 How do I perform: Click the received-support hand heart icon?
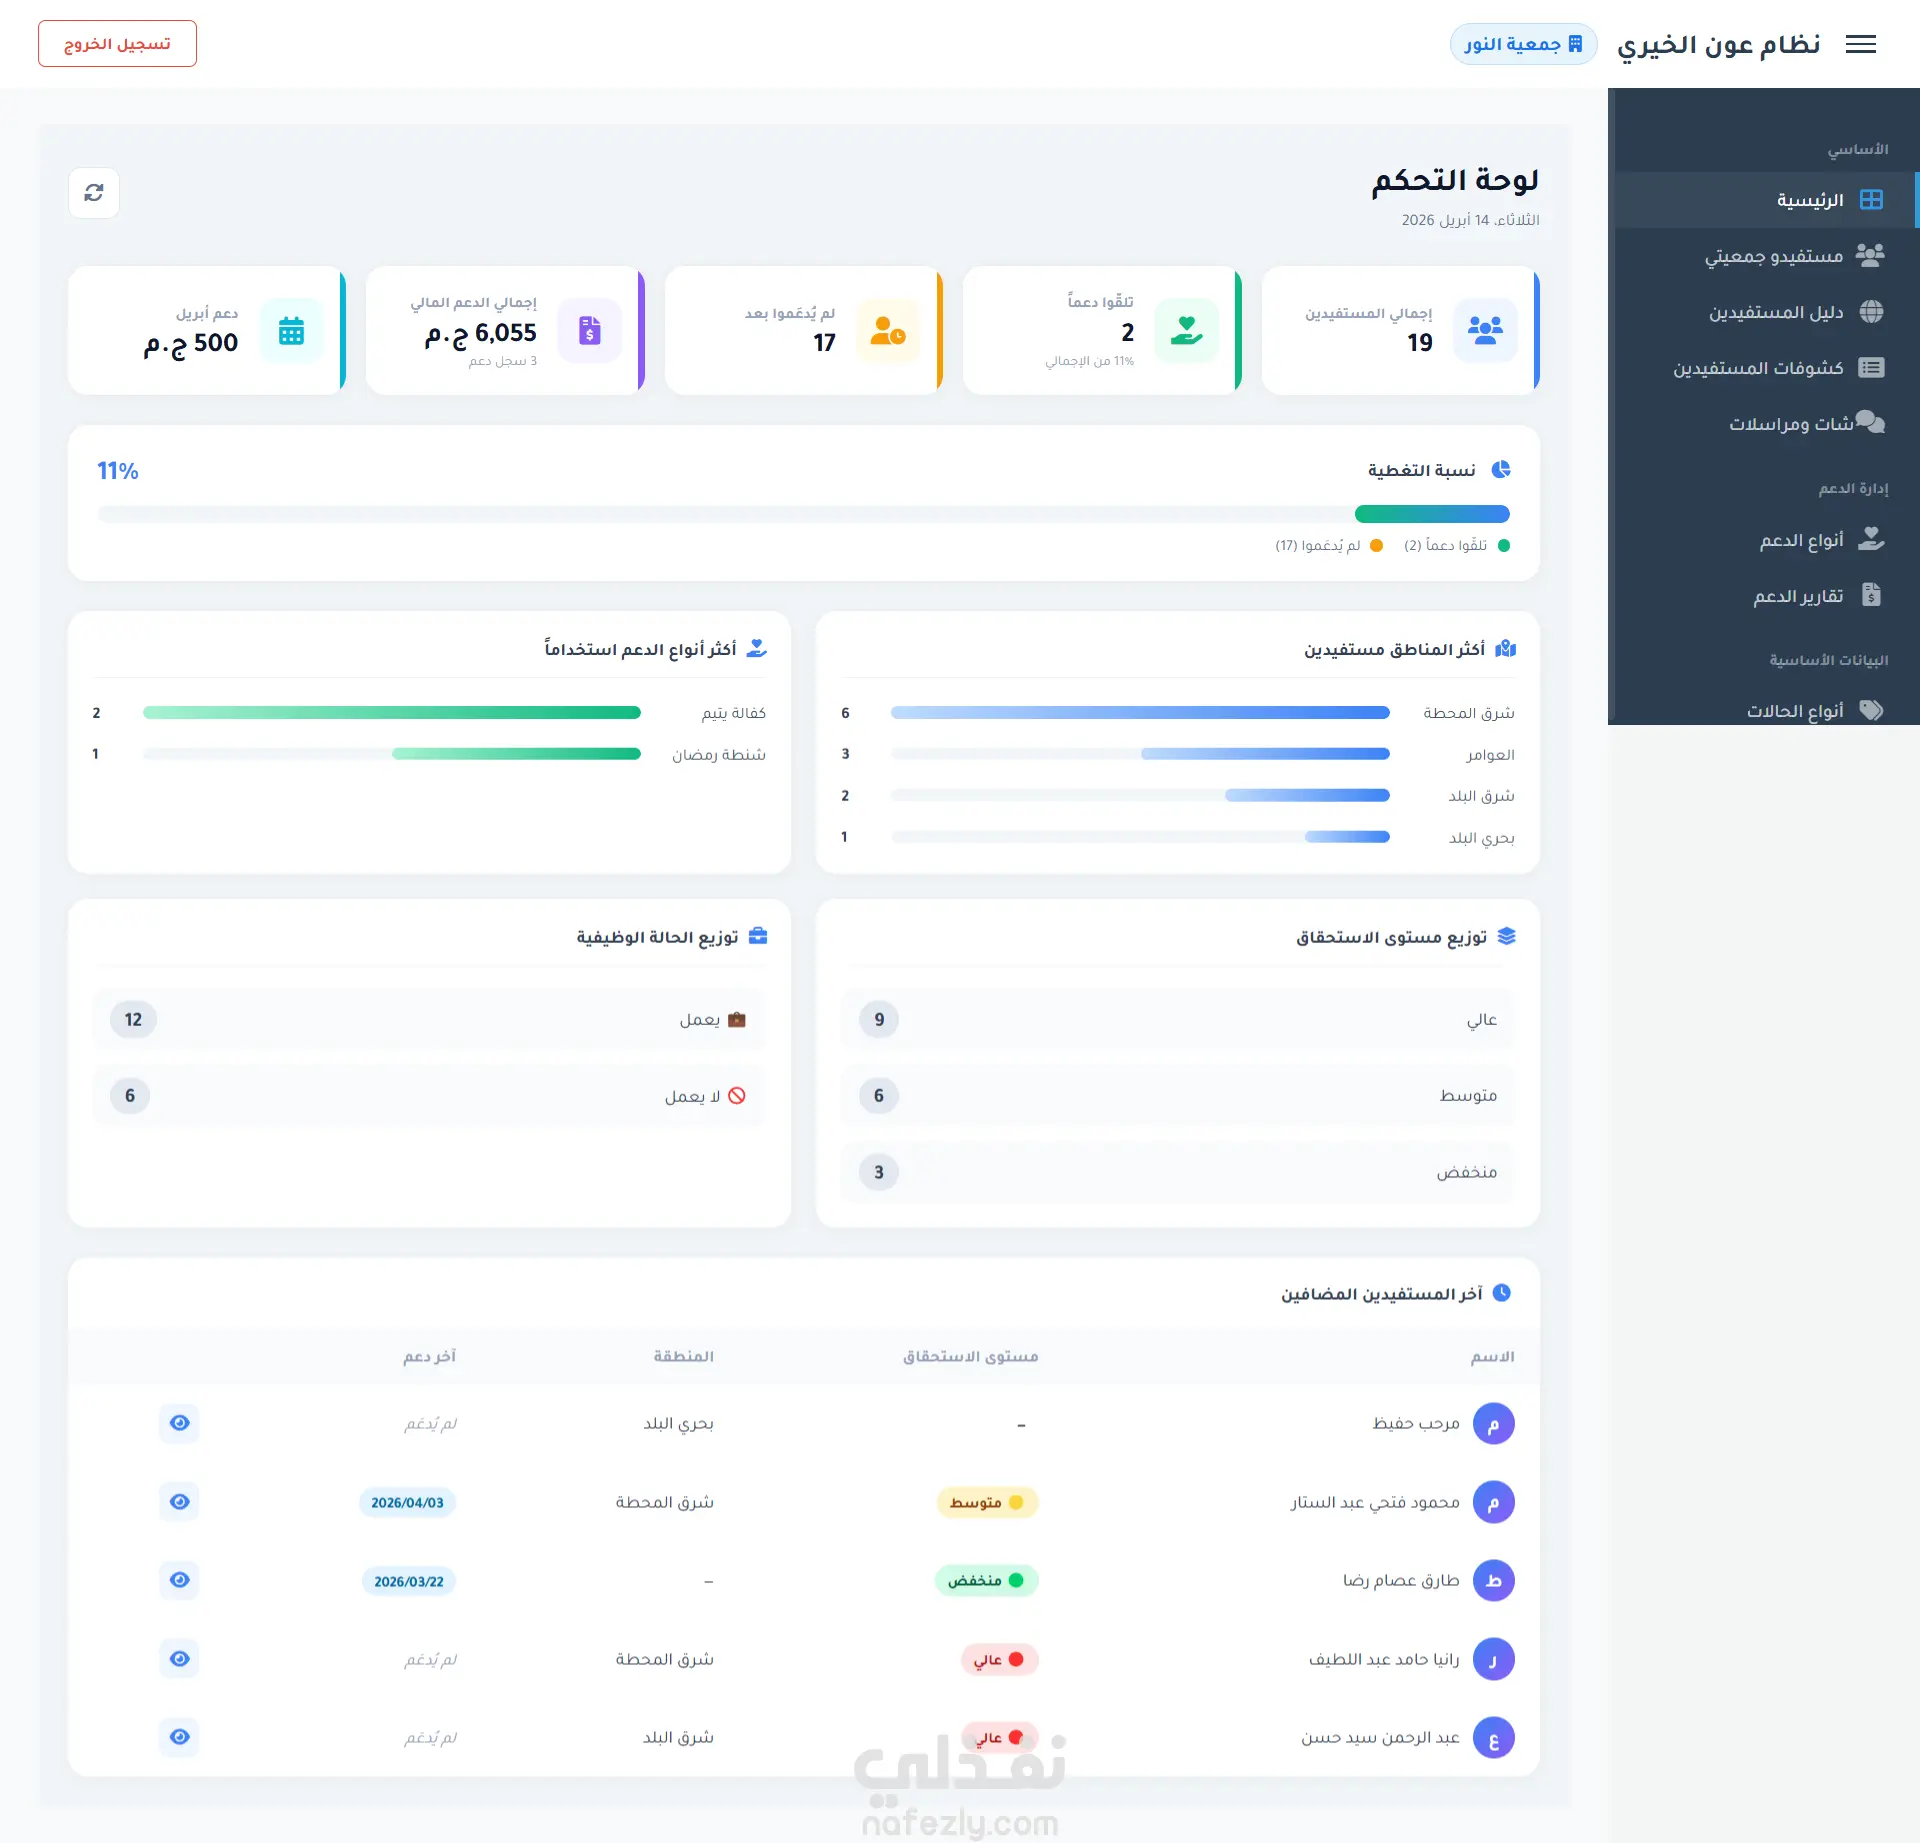(1186, 331)
